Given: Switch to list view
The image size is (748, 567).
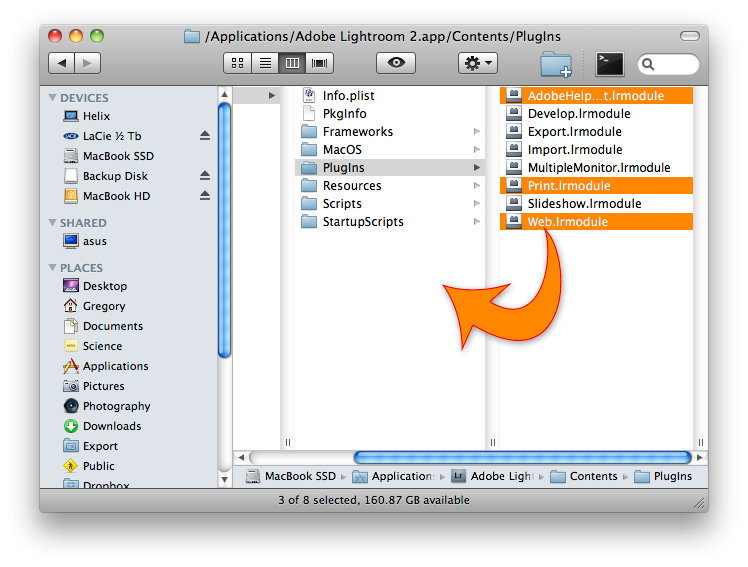Looking at the screenshot, I should [265, 63].
